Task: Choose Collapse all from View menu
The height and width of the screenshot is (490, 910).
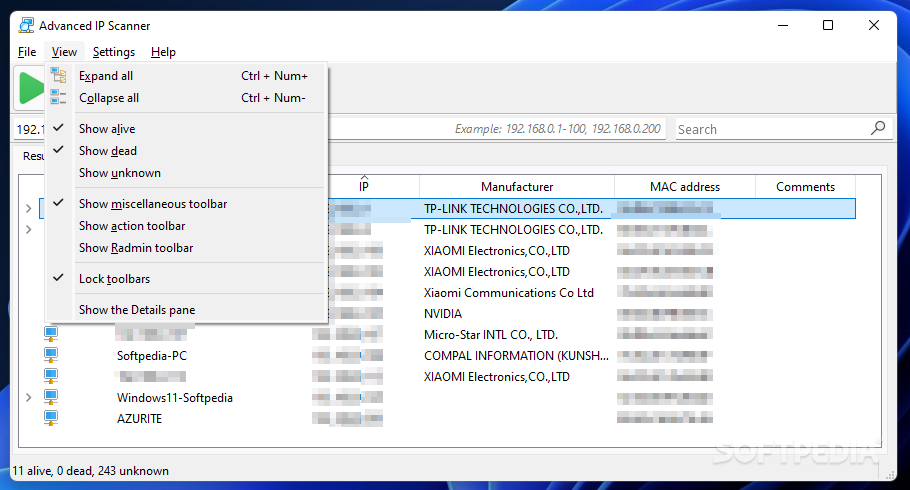Action: pos(186,98)
